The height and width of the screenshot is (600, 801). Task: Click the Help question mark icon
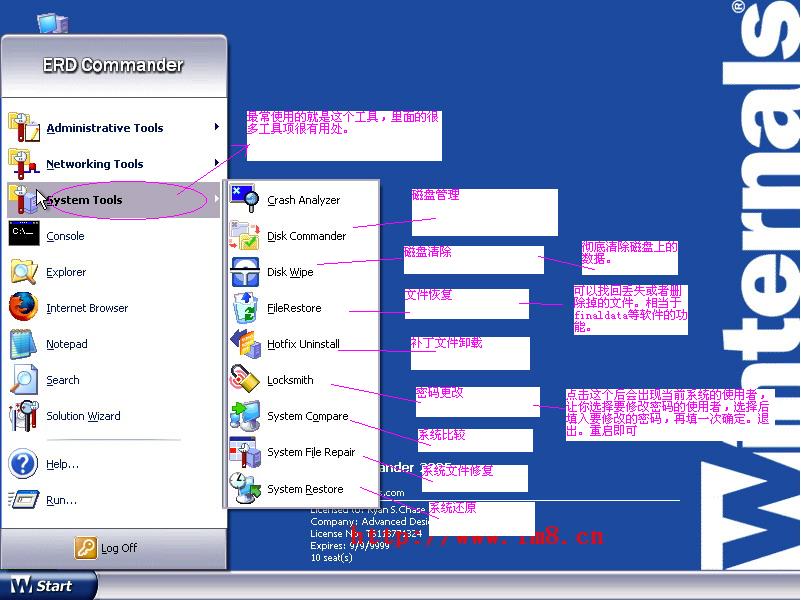click(x=23, y=464)
